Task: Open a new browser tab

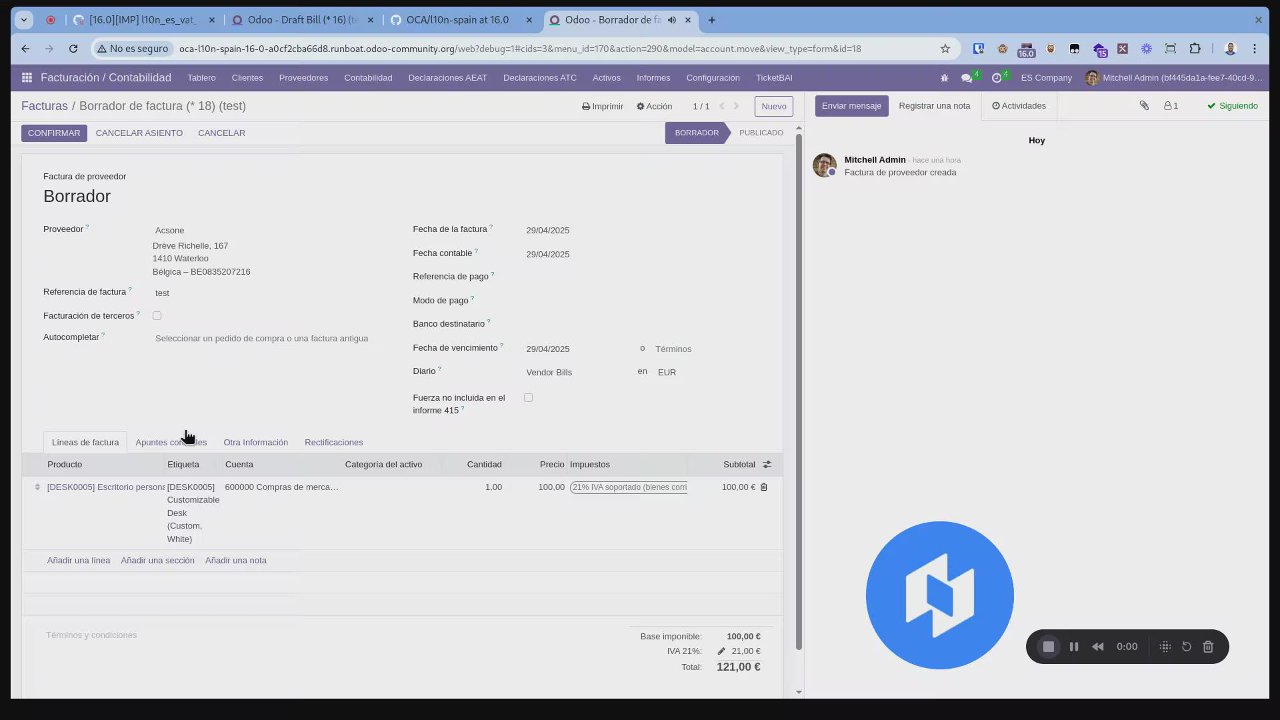Action: 712,20
